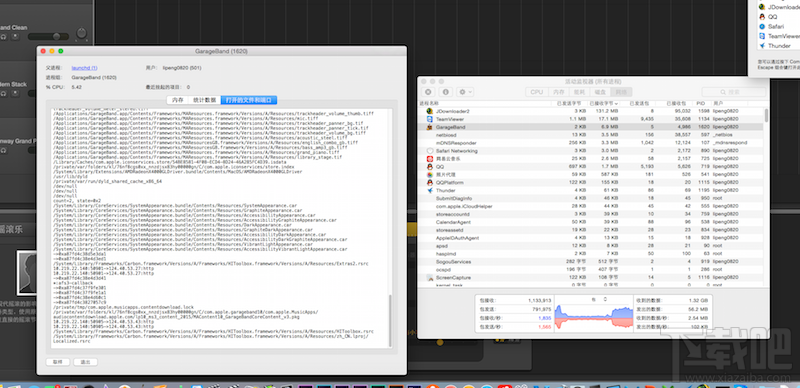Click the 取样 sample button
Image resolution: width=800 pixels, height=388 pixels.
(x=58, y=362)
